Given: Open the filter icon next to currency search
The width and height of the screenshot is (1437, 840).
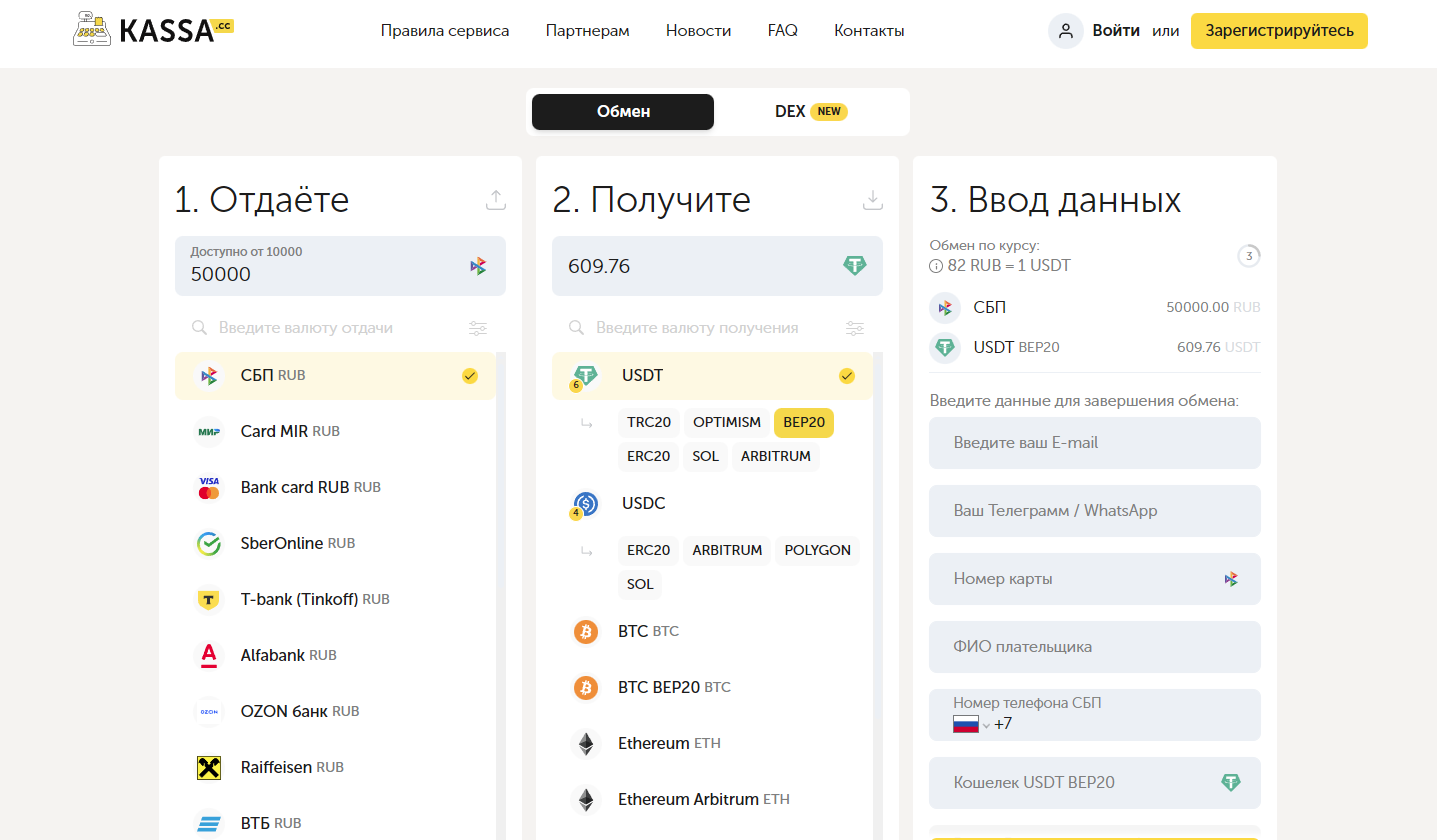Looking at the screenshot, I should 477,328.
